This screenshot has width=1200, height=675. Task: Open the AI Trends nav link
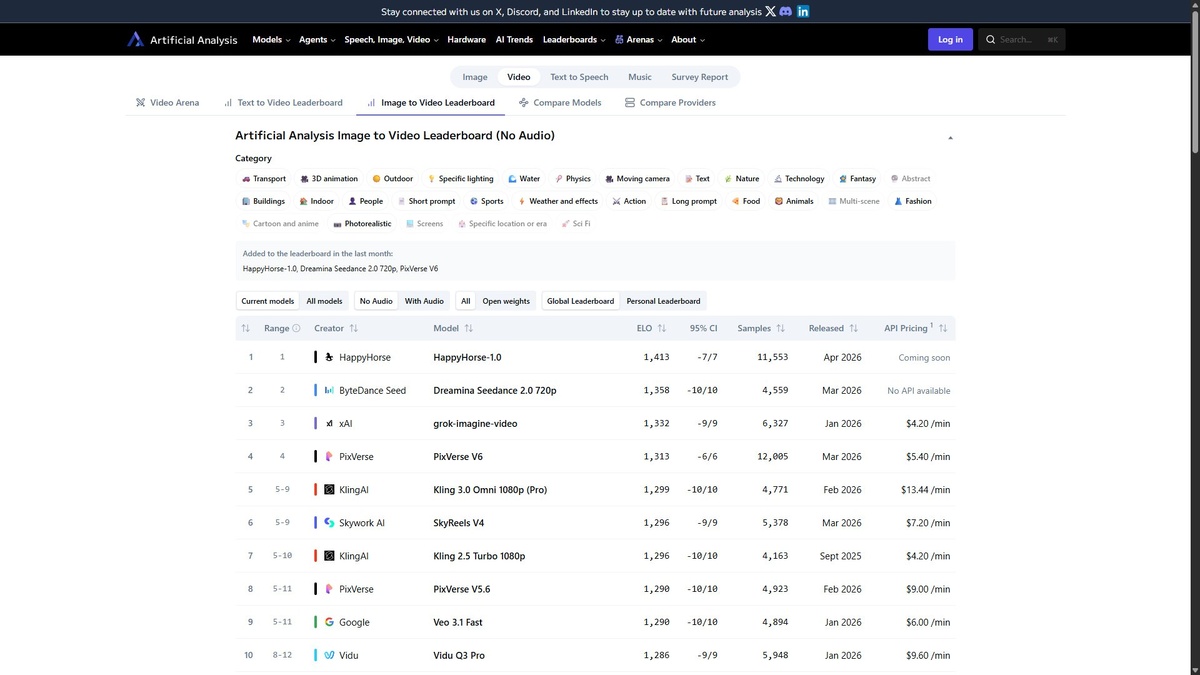[x=514, y=40]
